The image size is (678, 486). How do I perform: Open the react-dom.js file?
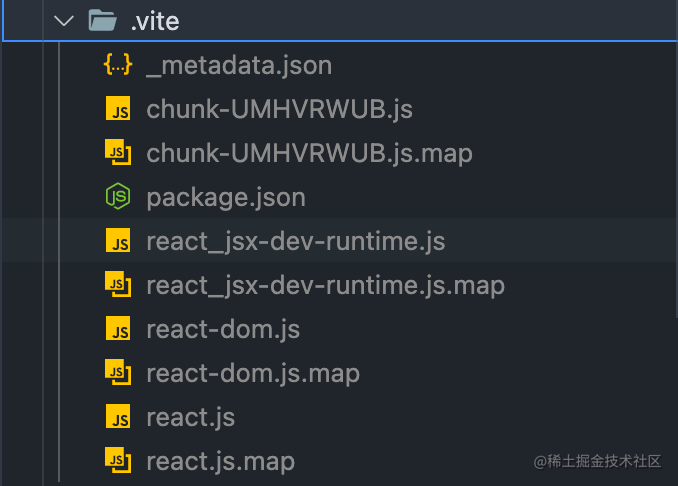coord(222,329)
